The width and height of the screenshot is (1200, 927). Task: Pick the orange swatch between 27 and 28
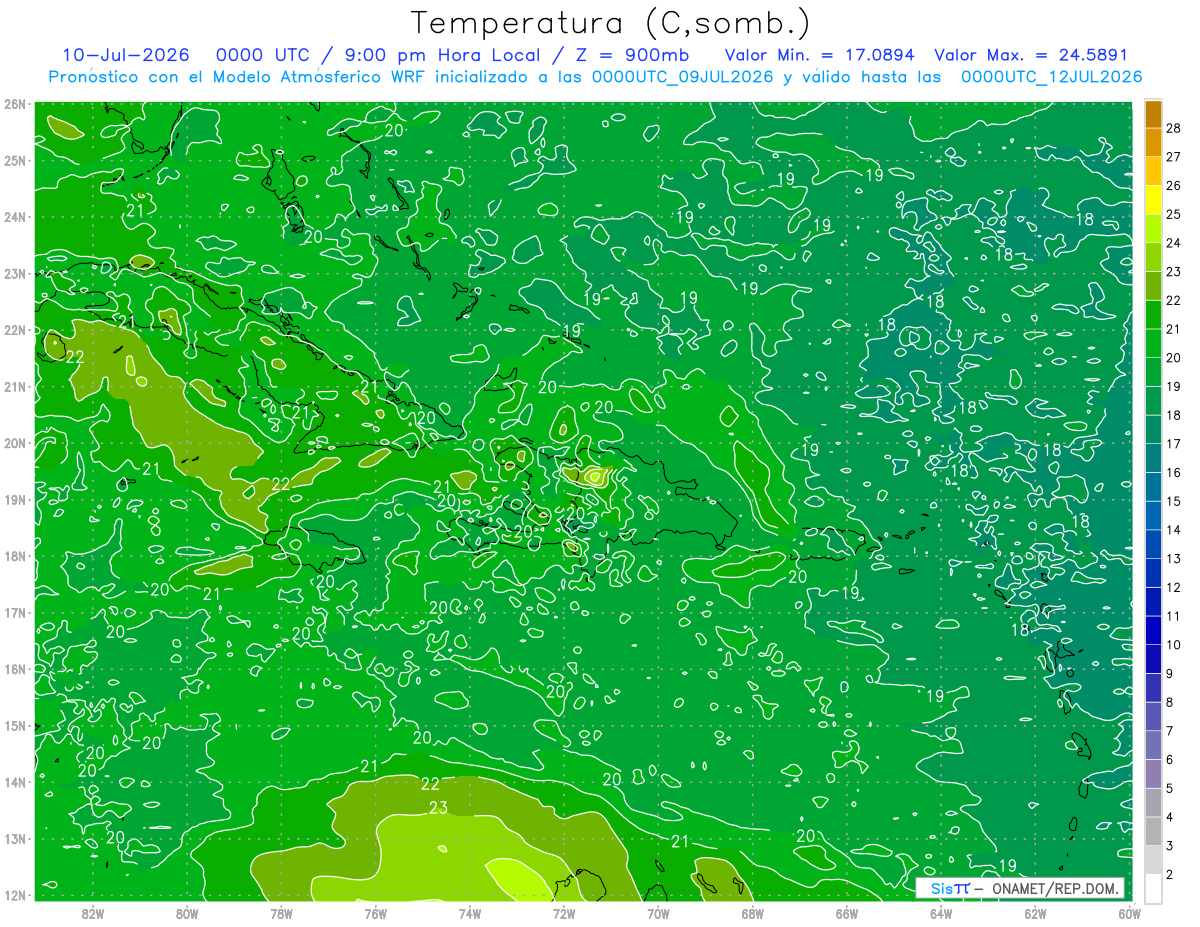coord(1153,142)
